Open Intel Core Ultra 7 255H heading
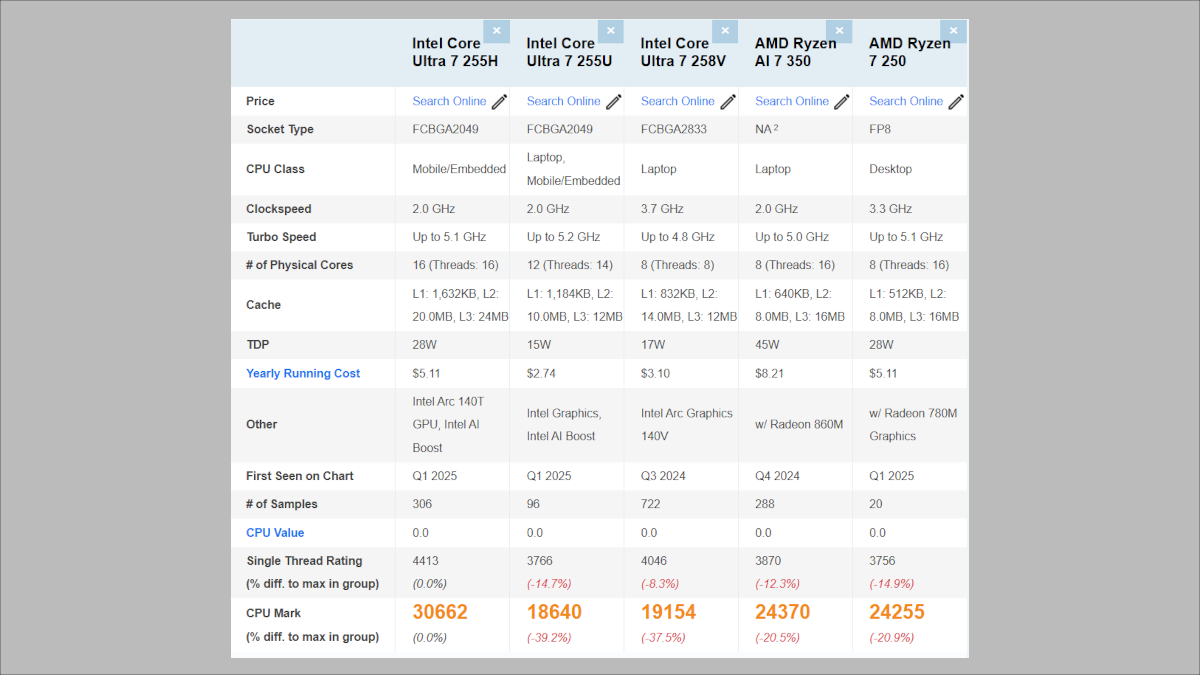Image resolution: width=1200 pixels, height=675 pixels. (455, 52)
